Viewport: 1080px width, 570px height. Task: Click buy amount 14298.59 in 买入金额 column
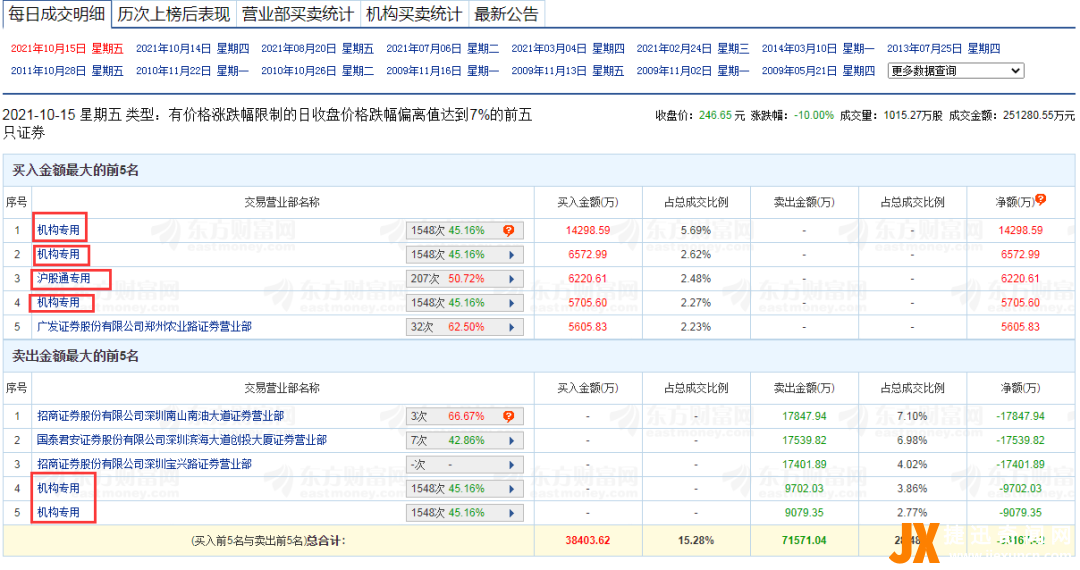588,231
